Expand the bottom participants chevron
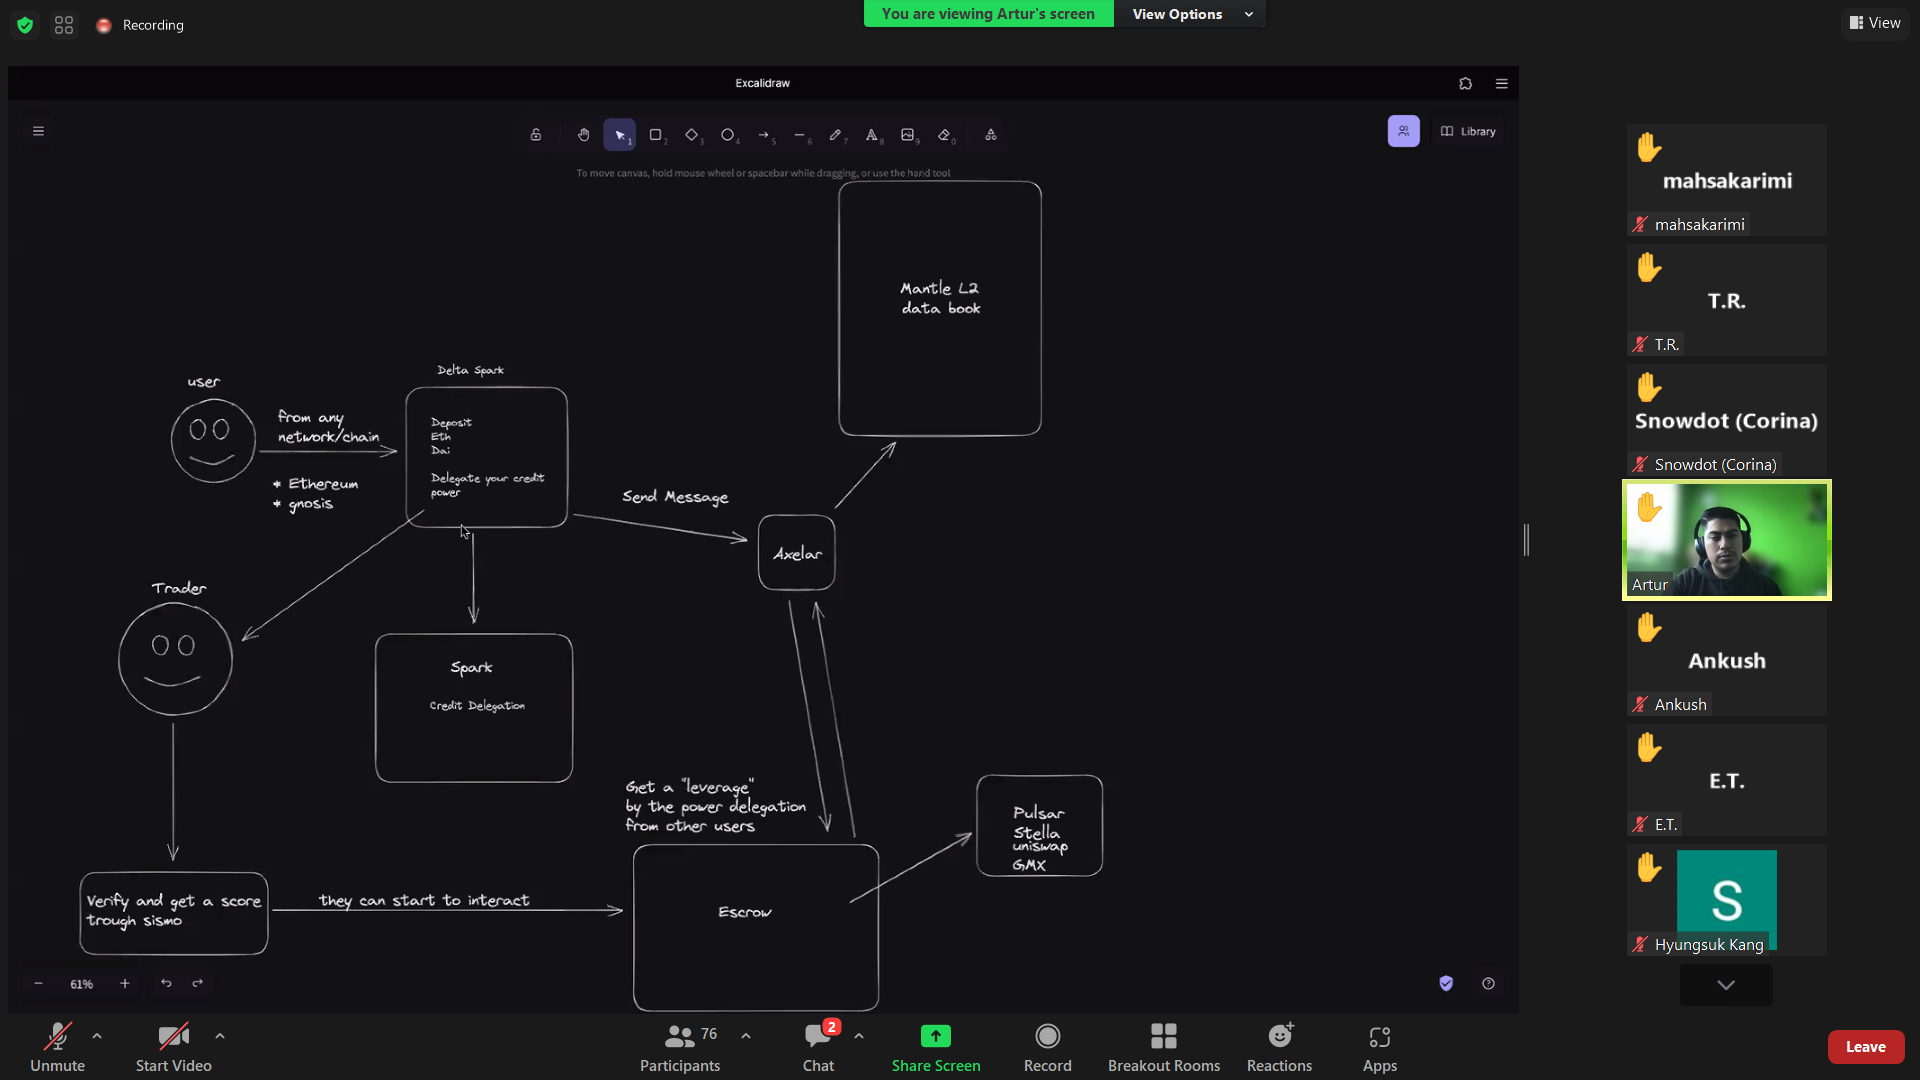The height and width of the screenshot is (1080, 1920). 1726,985
